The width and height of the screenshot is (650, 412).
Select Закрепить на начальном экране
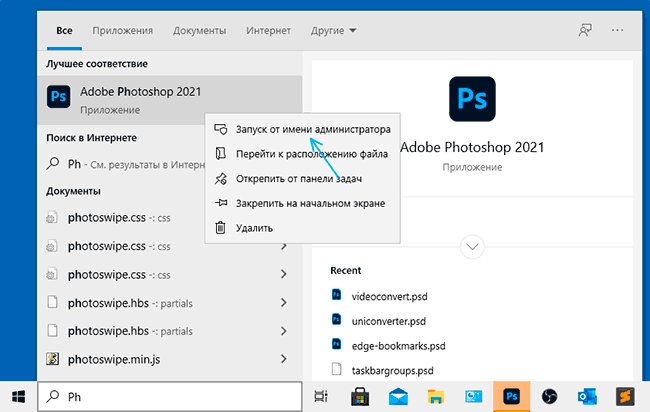(x=302, y=203)
